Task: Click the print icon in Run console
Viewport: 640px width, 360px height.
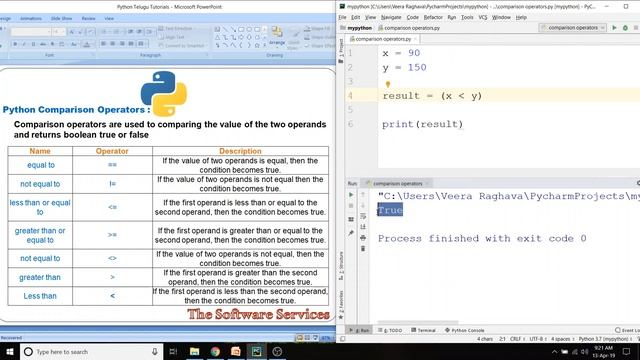Action: [x=363, y=238]
